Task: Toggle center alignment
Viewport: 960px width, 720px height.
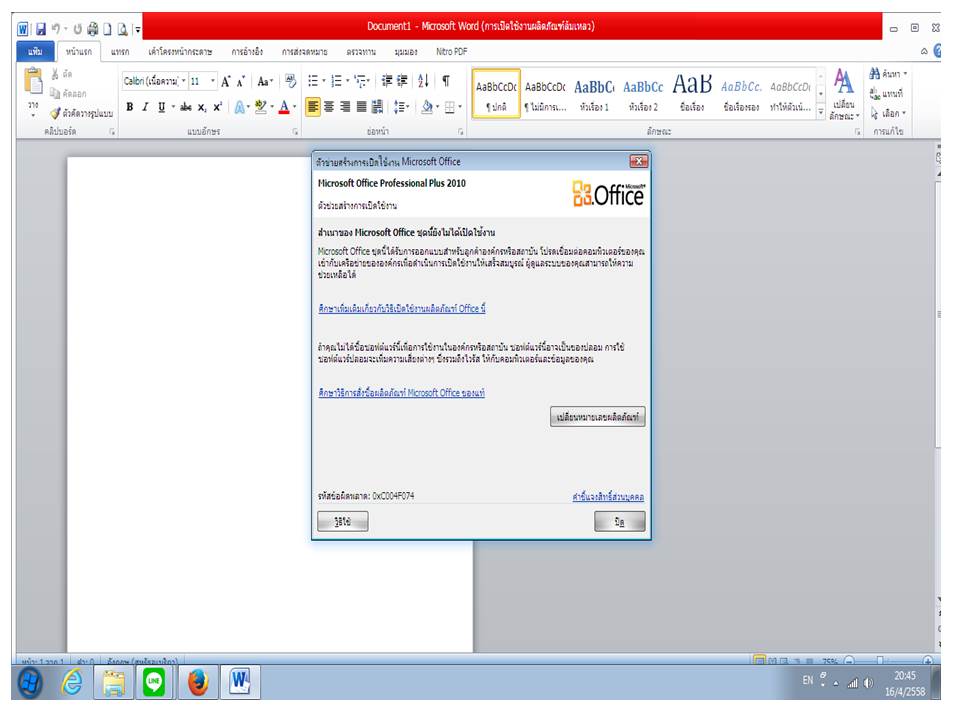Action: pos(329,107)
